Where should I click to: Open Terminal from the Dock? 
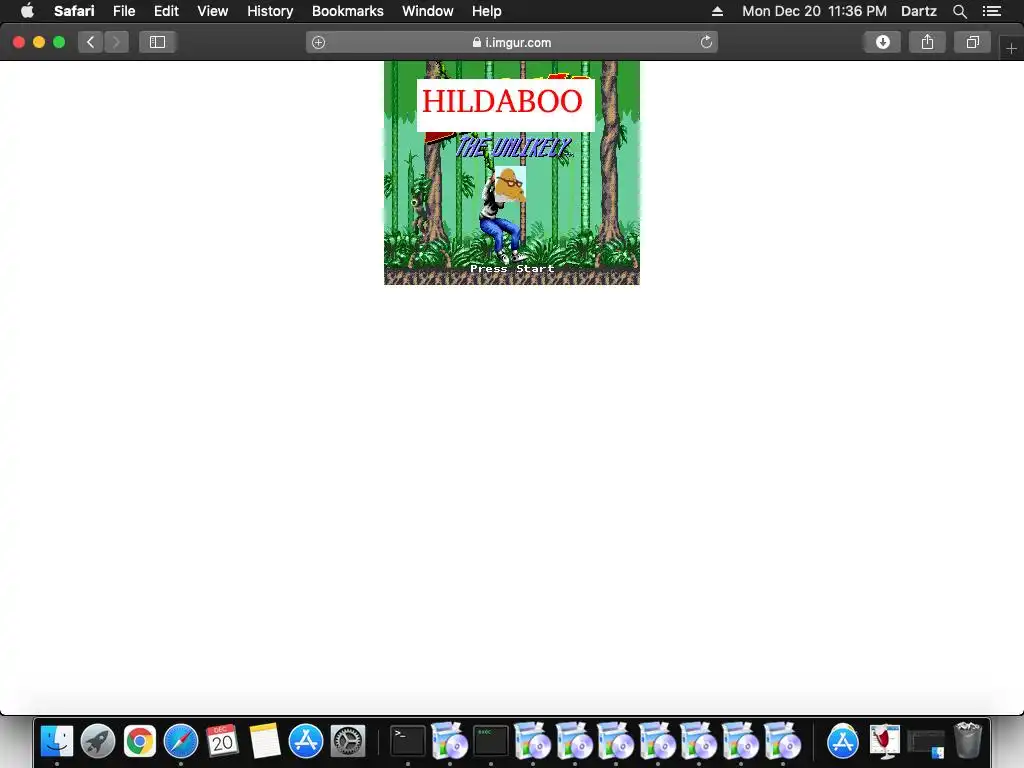[408, 741]
